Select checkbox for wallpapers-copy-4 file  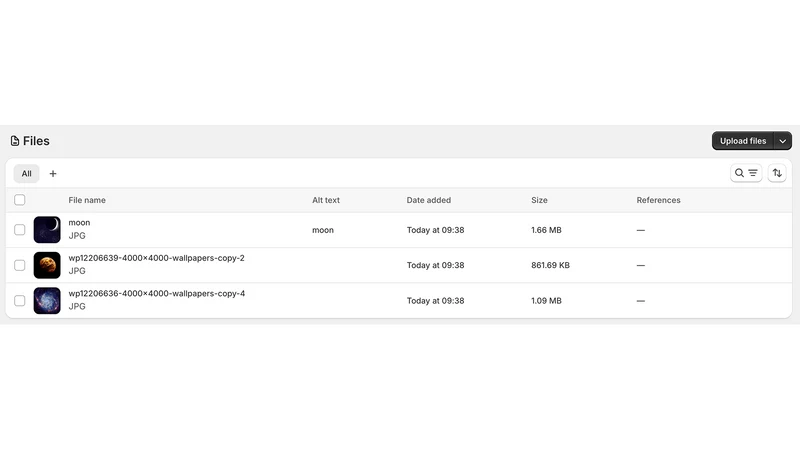pos(19,301)
